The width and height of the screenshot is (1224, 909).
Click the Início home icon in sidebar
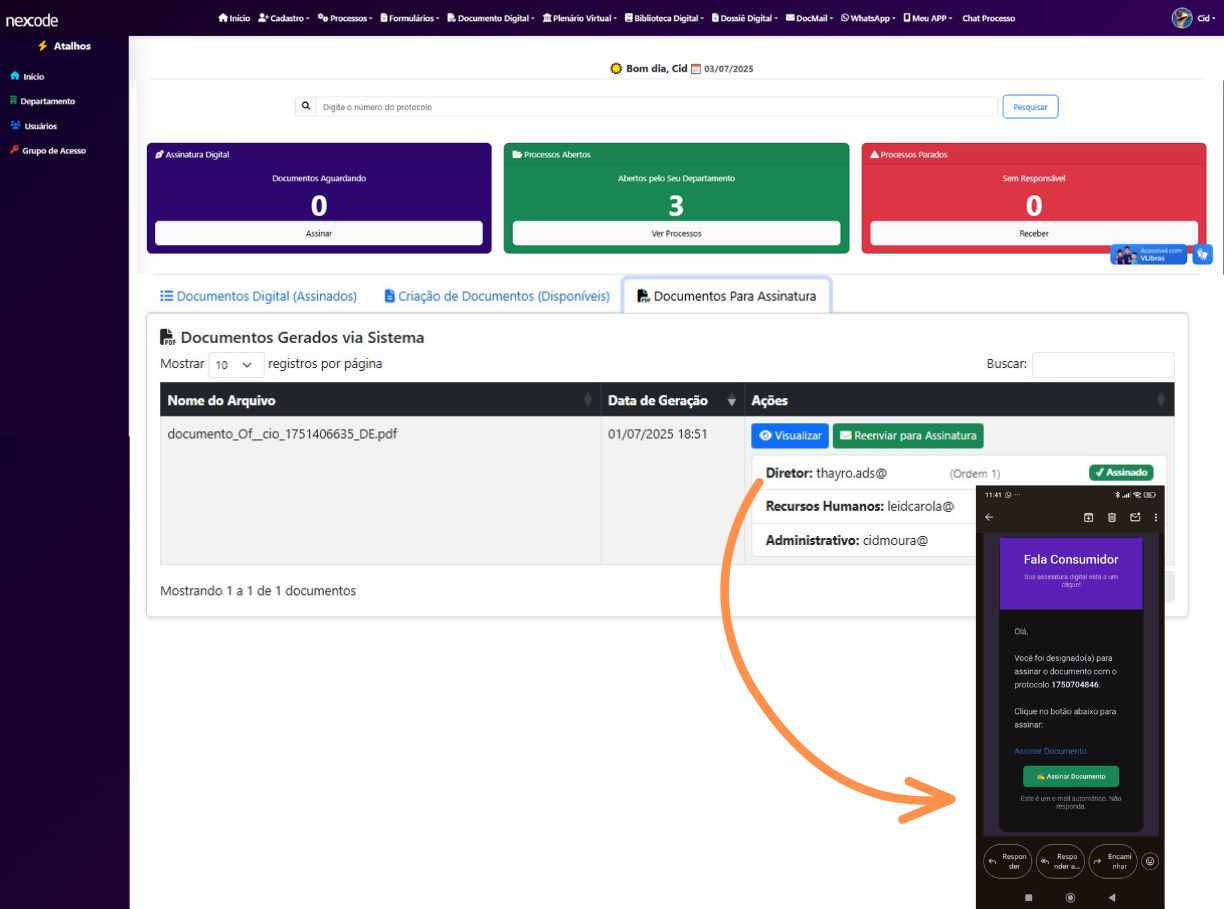click(15, 76)
